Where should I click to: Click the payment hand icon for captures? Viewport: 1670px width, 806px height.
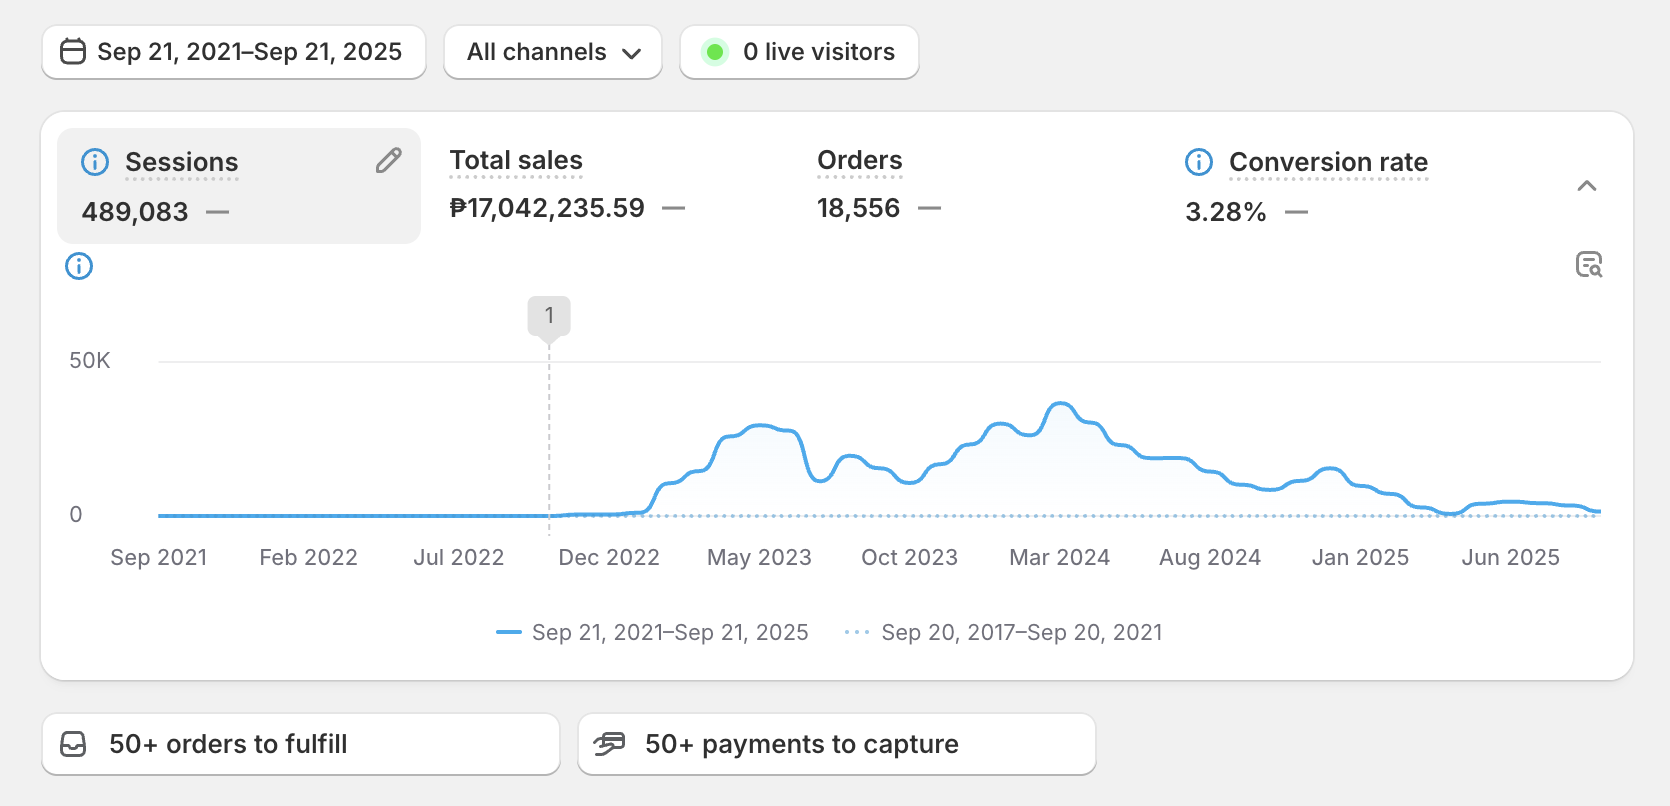pyautogui.click(x=609, y=744)
